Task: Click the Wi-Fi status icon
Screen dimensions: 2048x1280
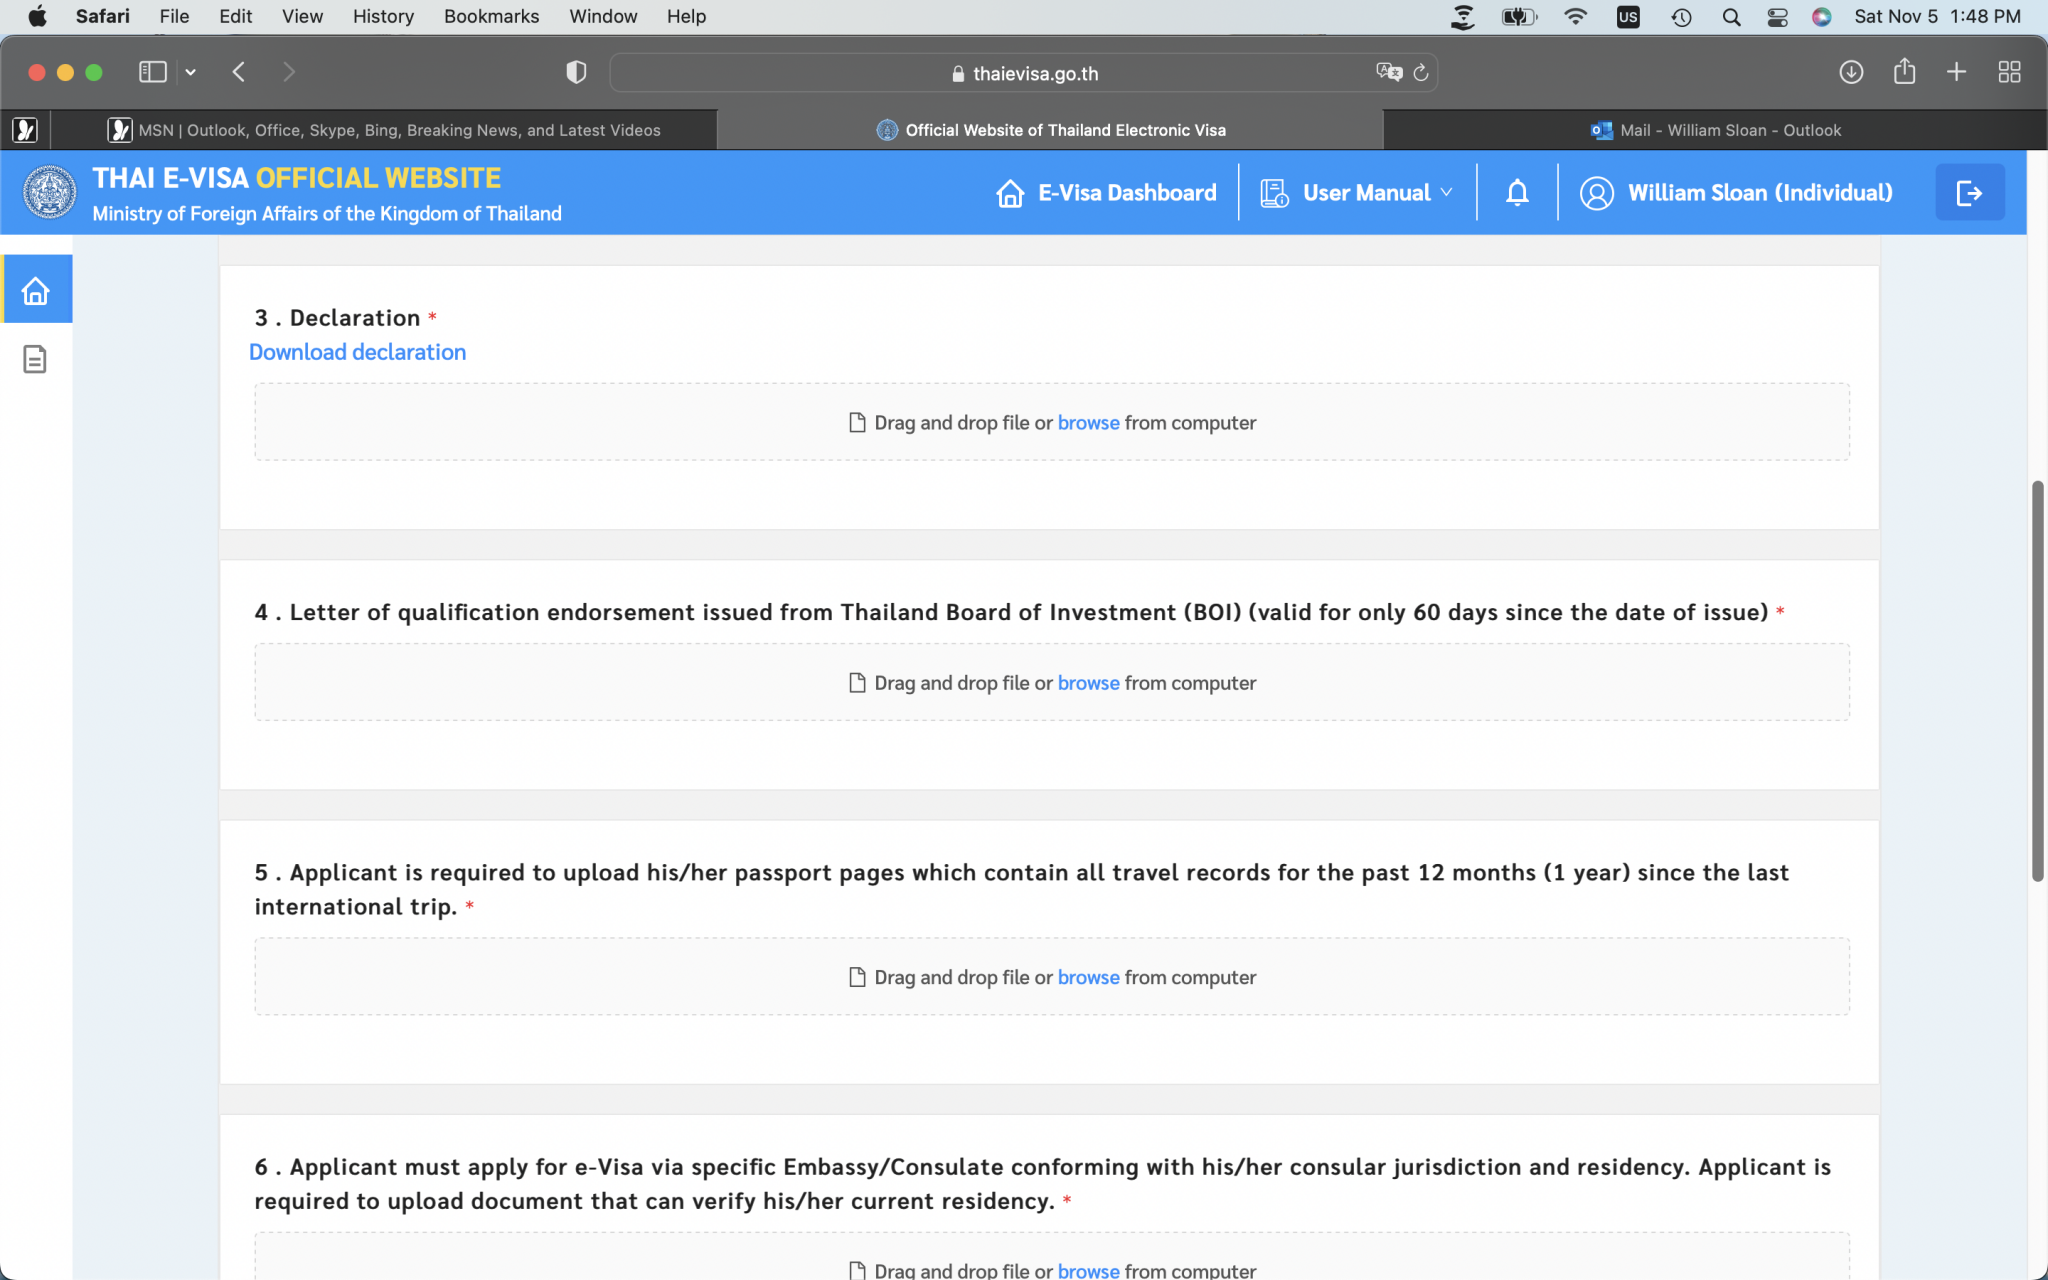Action: point(1575,17)
